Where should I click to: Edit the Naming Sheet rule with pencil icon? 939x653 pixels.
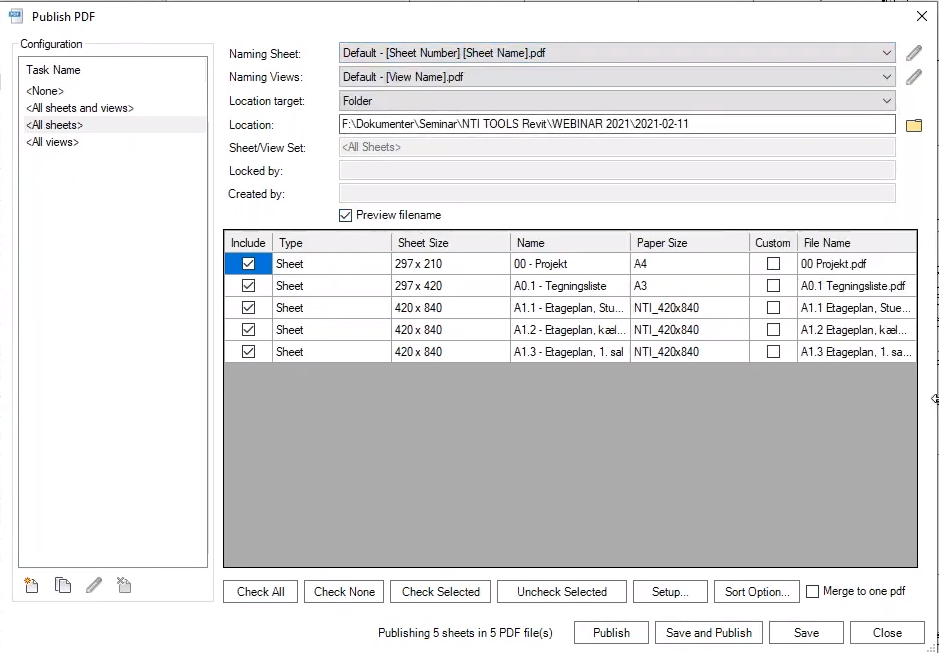pos(913,53)
